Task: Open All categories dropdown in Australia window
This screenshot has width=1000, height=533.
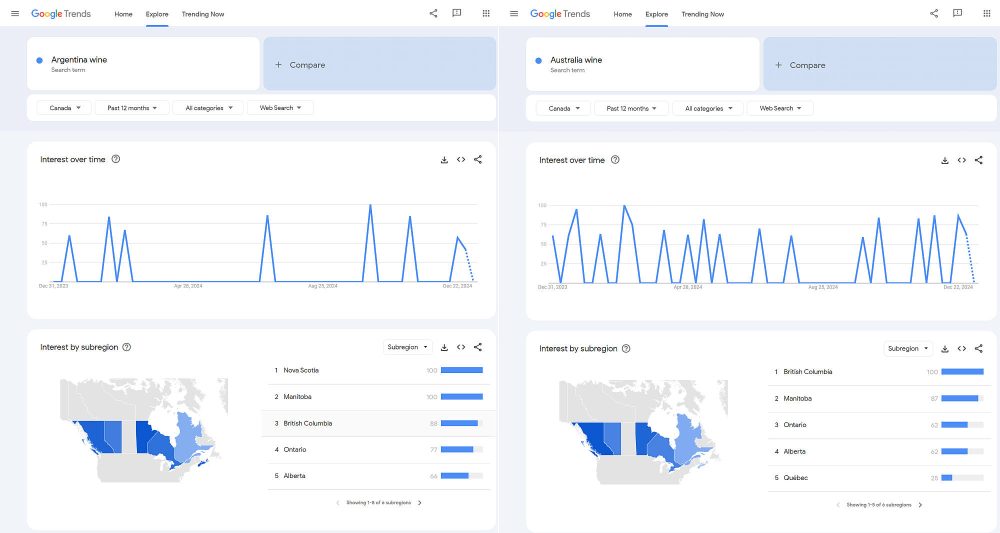Action: 709,108
